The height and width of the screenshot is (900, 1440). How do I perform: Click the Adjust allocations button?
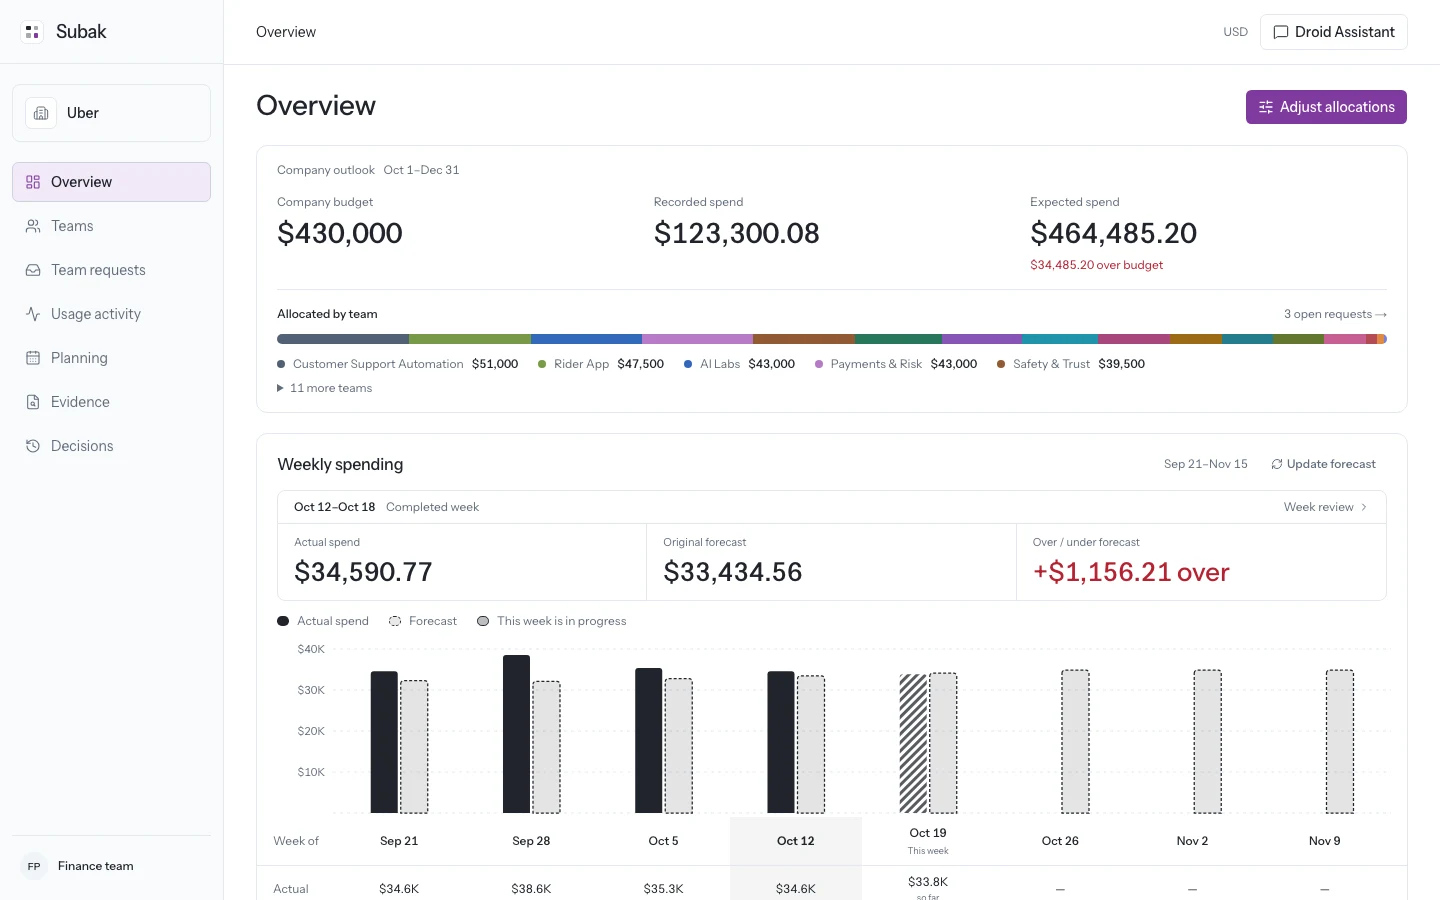click(1326, 107)
